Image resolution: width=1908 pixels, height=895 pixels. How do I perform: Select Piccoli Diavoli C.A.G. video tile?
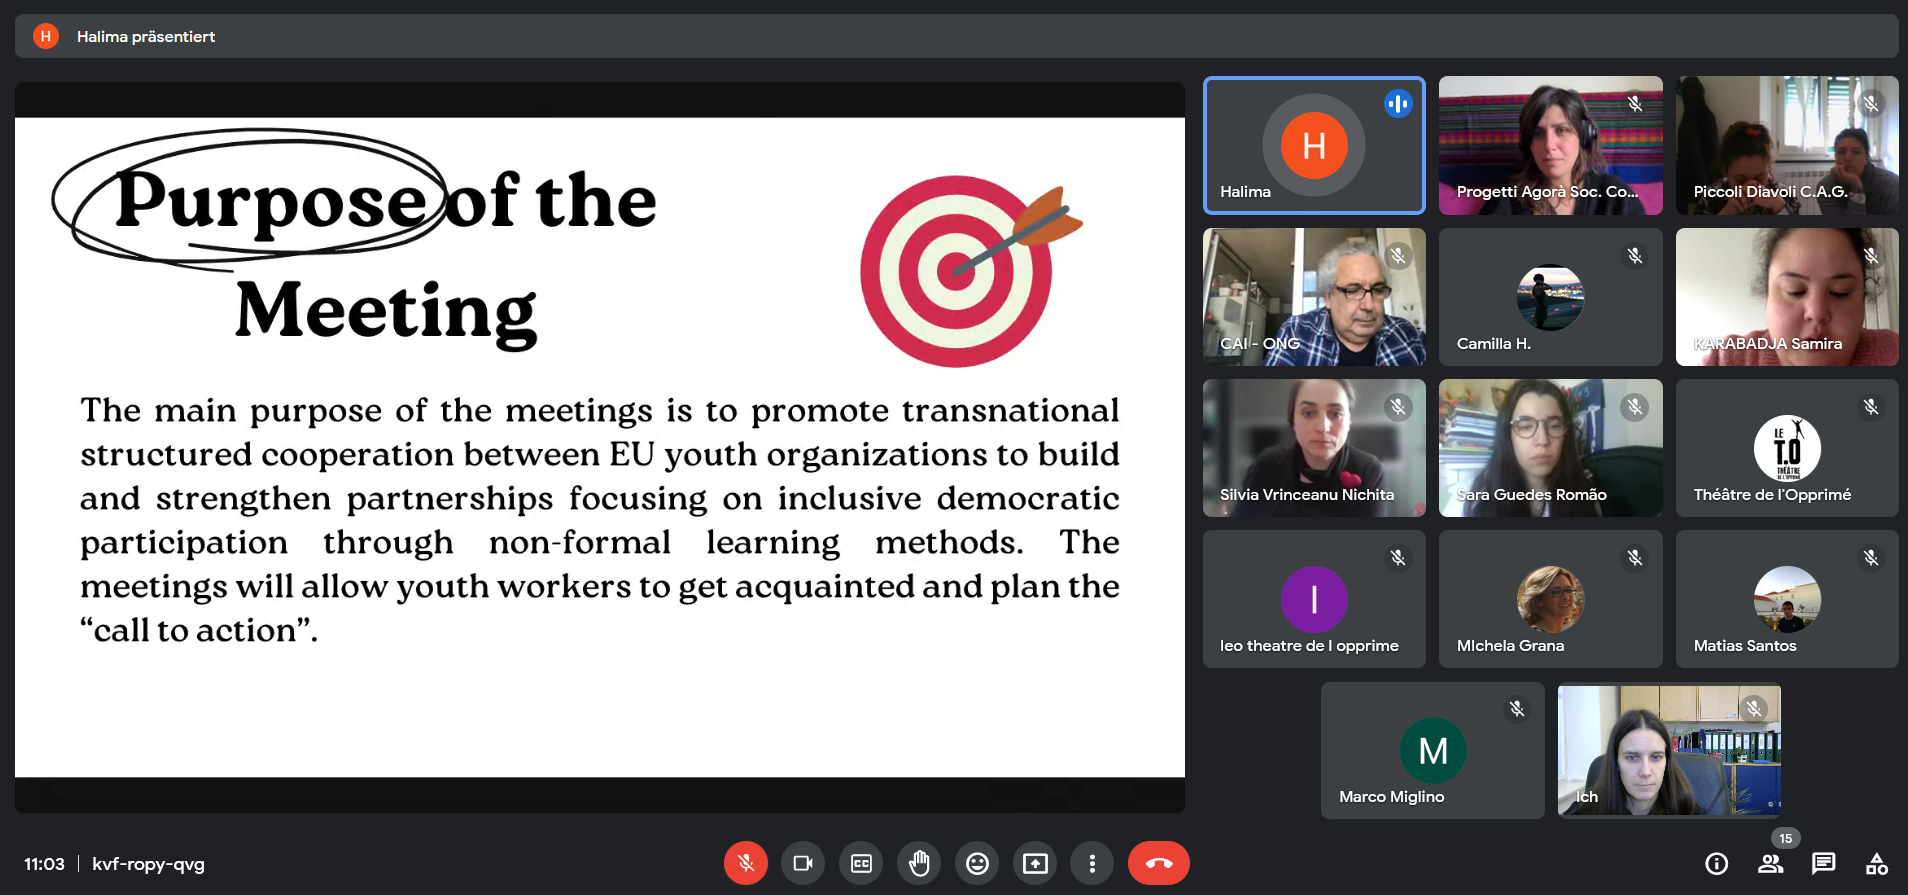[x=1787, y=145]
